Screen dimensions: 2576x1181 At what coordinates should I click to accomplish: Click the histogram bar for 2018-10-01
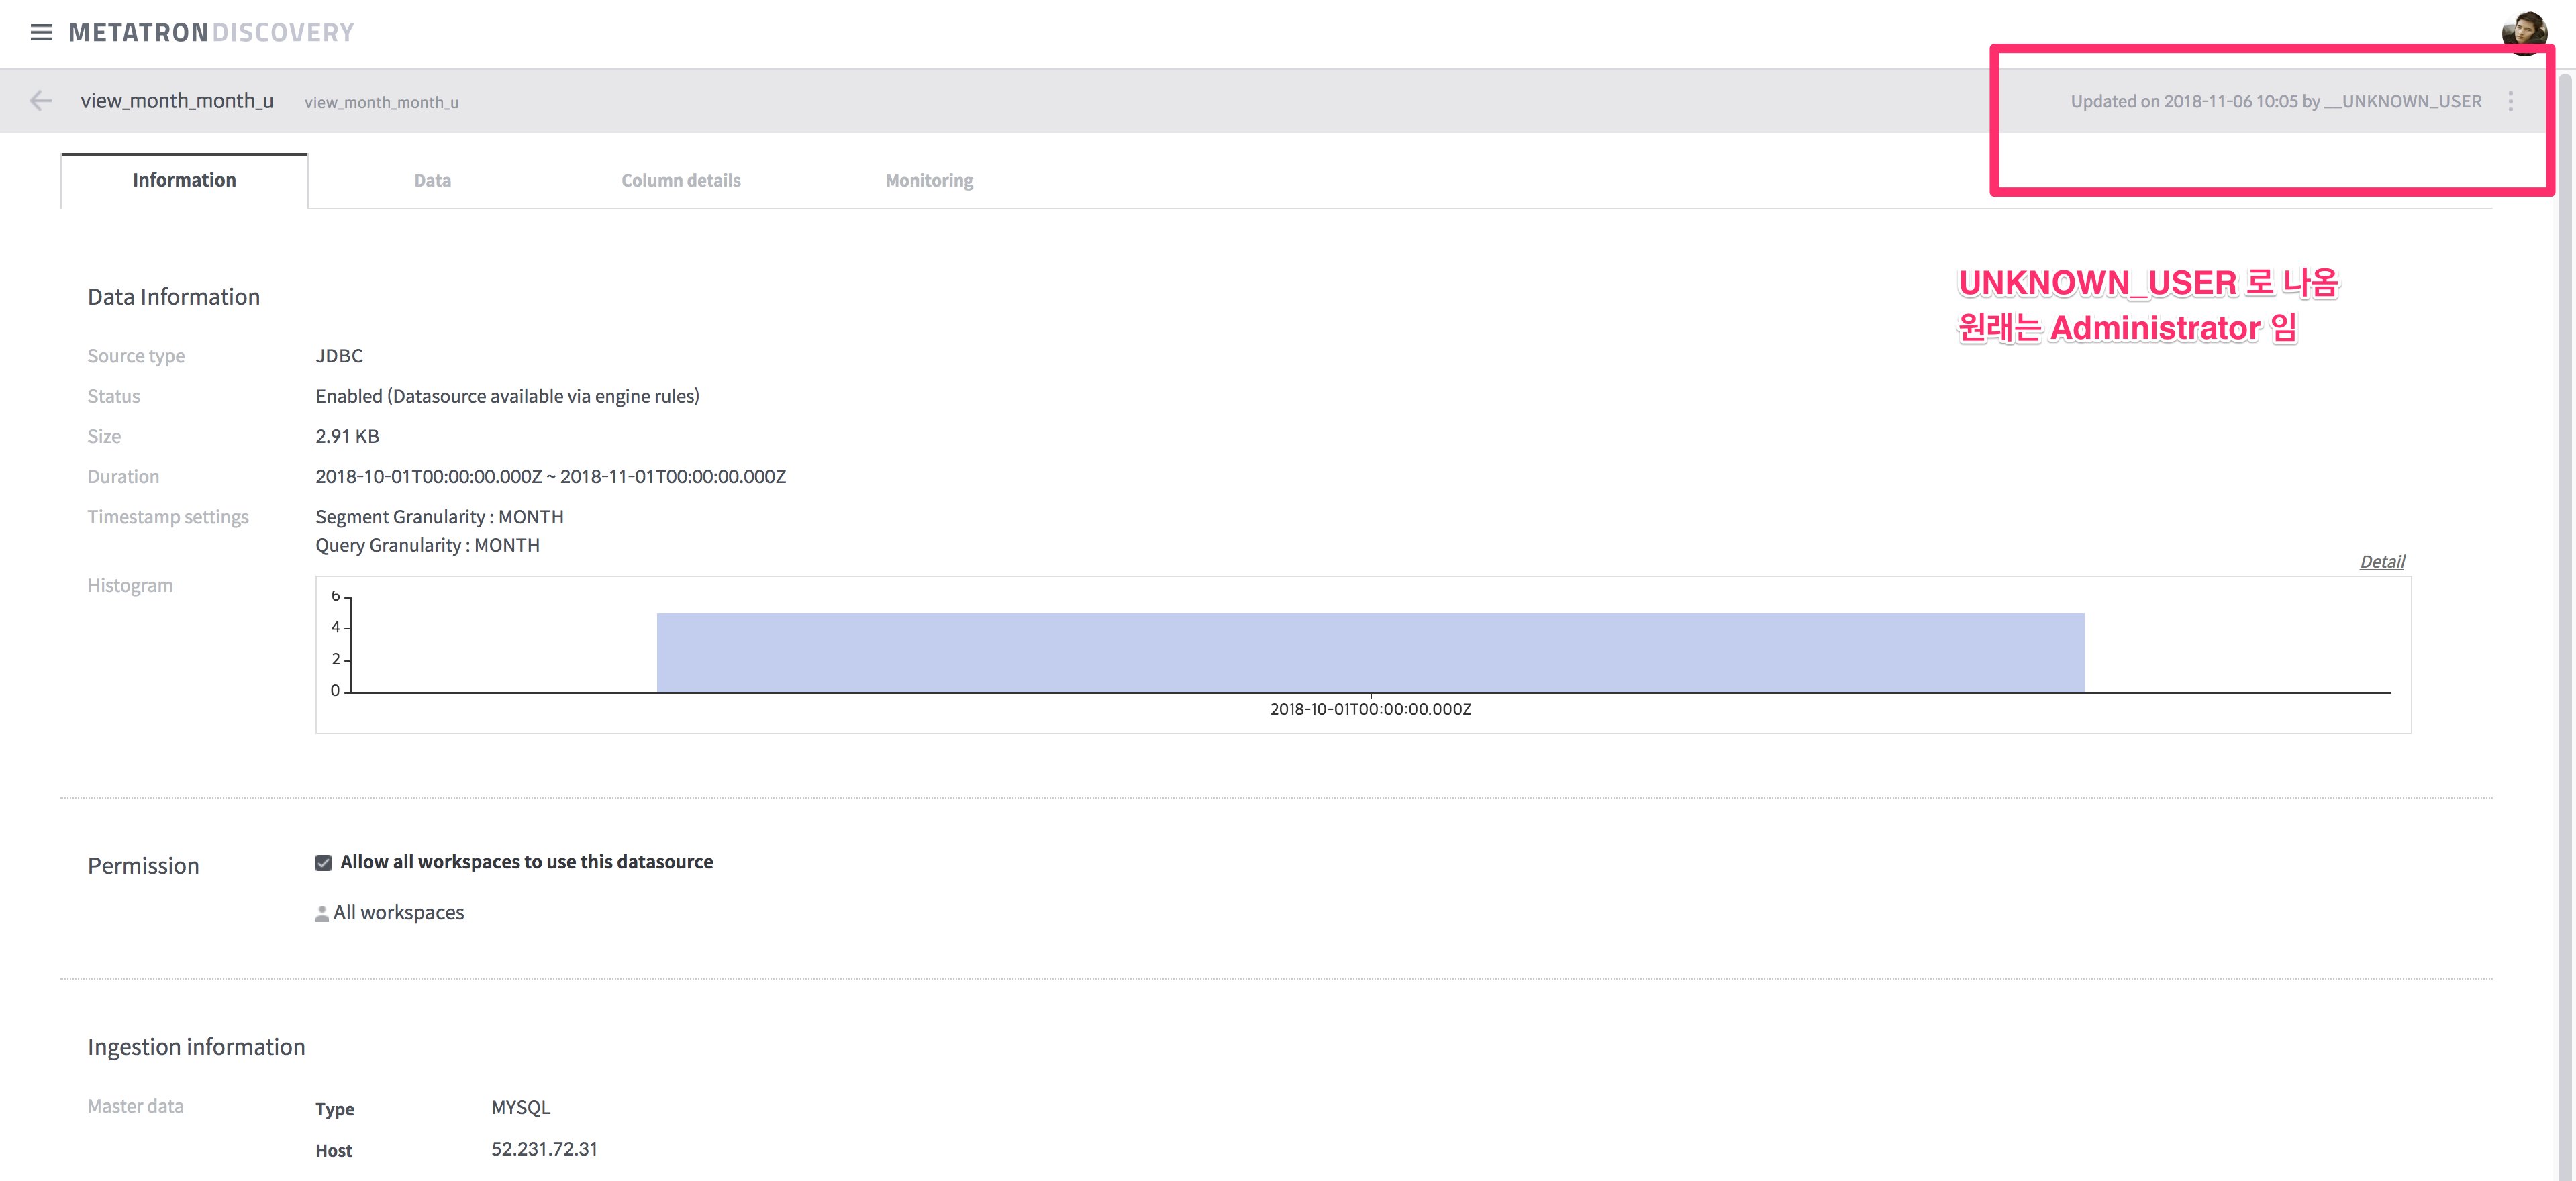click(1370, 652)
